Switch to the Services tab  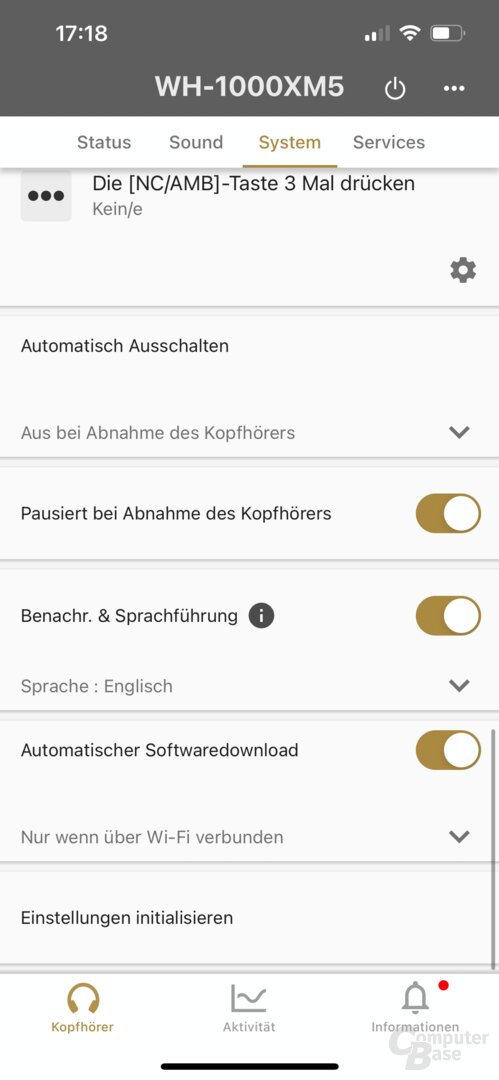tap(389, 142)
